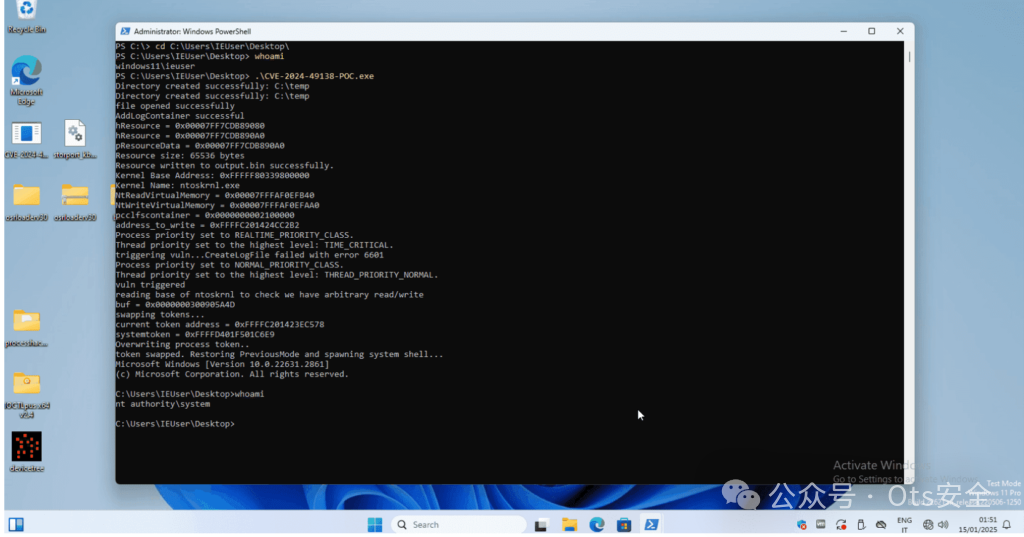Viewport: 1024px width, 537px height.
Task: Switch to PowerShell via its taskbar icon
Action: [652, 525]
